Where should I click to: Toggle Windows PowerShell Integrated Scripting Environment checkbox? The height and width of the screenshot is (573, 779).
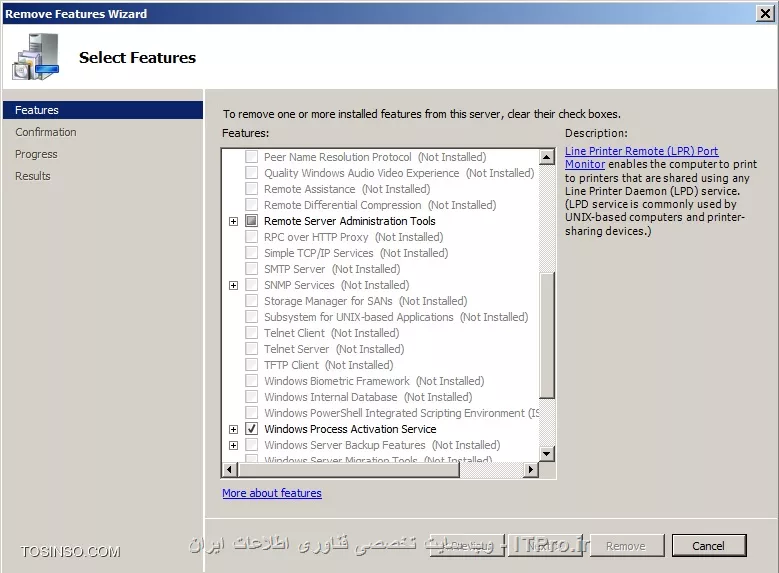(251, 412)
